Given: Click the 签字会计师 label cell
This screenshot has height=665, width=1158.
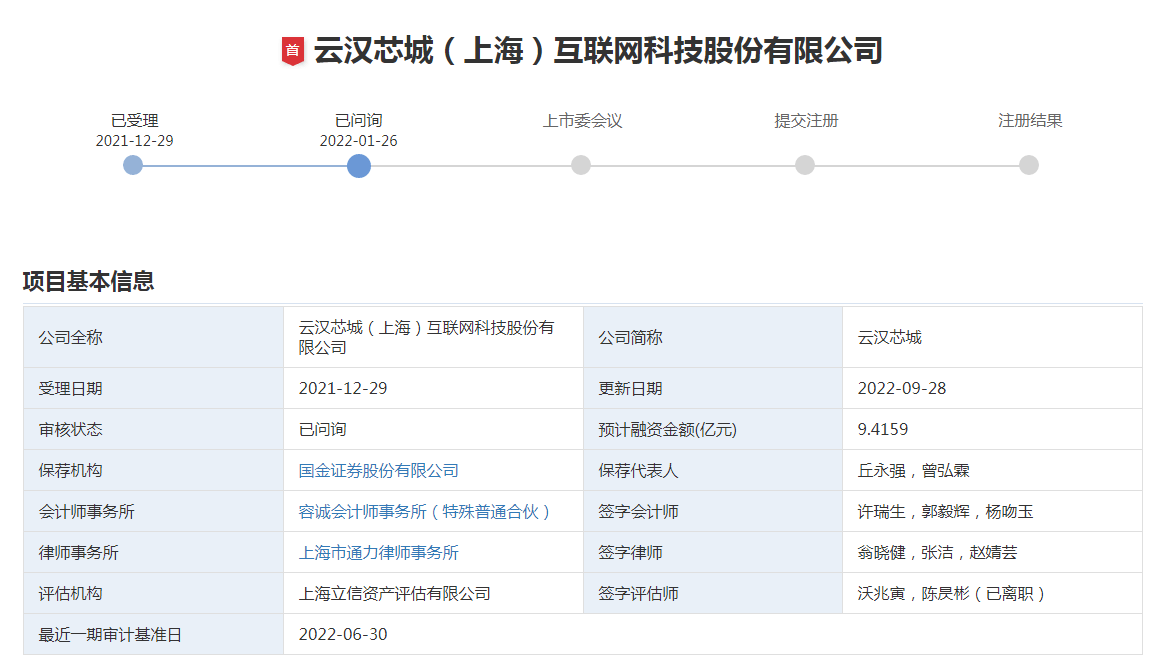Looking at the screenshot, I should click(x=713, y=511).
